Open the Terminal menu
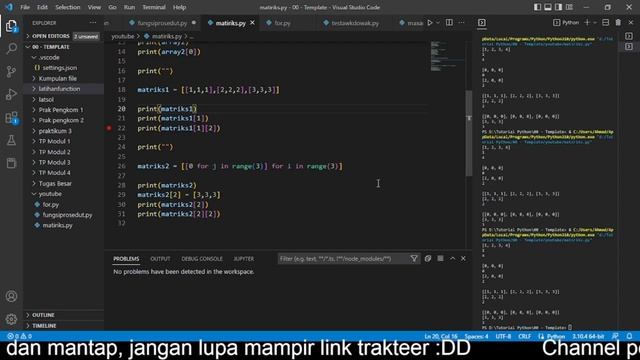640x360 pixels. 154,7
